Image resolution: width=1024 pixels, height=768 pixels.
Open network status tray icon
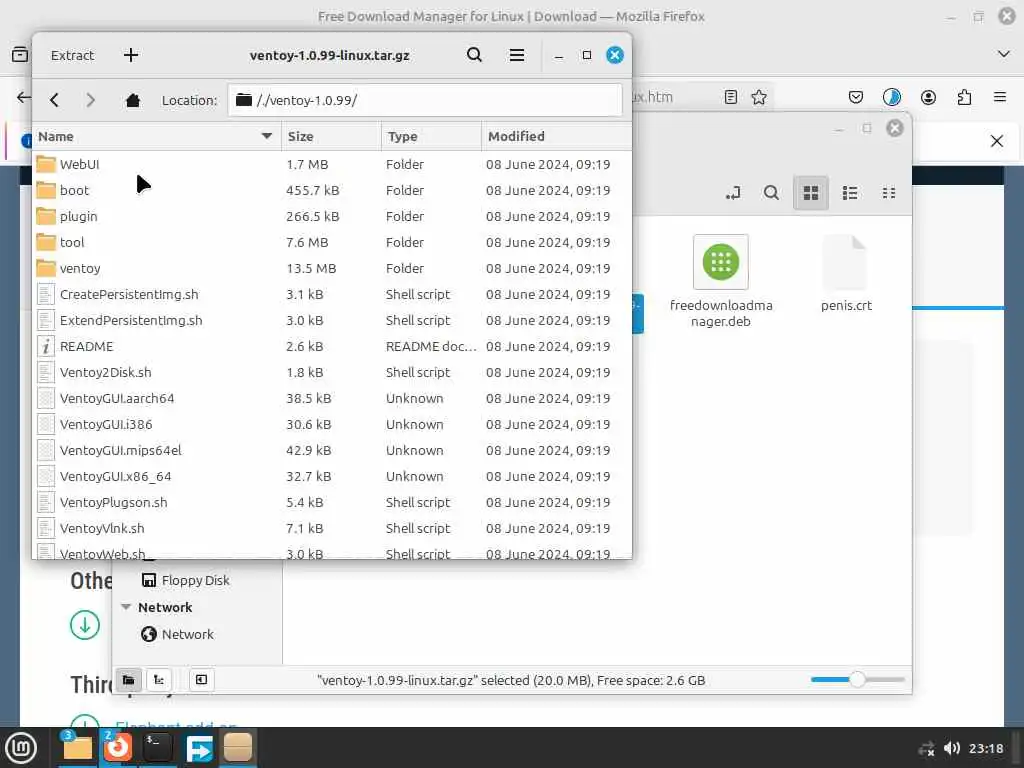tap(926, 748)
